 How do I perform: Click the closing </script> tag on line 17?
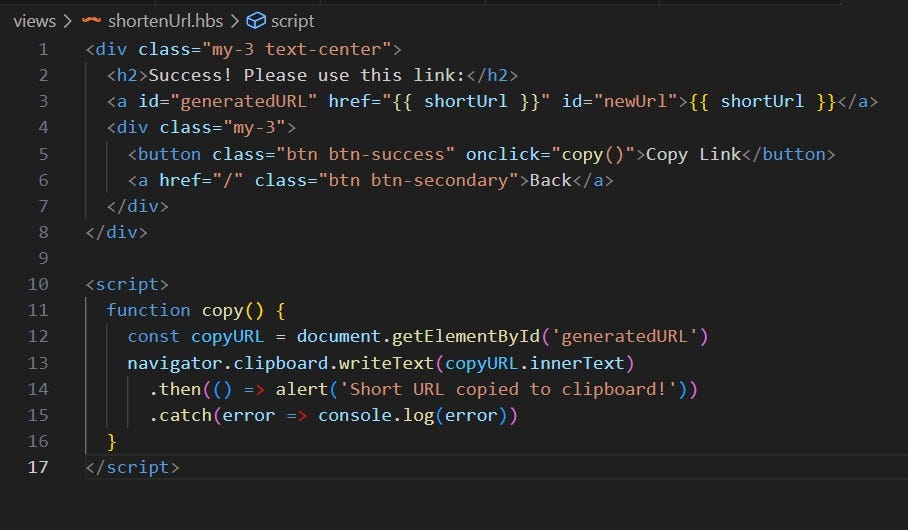(133, 467)
